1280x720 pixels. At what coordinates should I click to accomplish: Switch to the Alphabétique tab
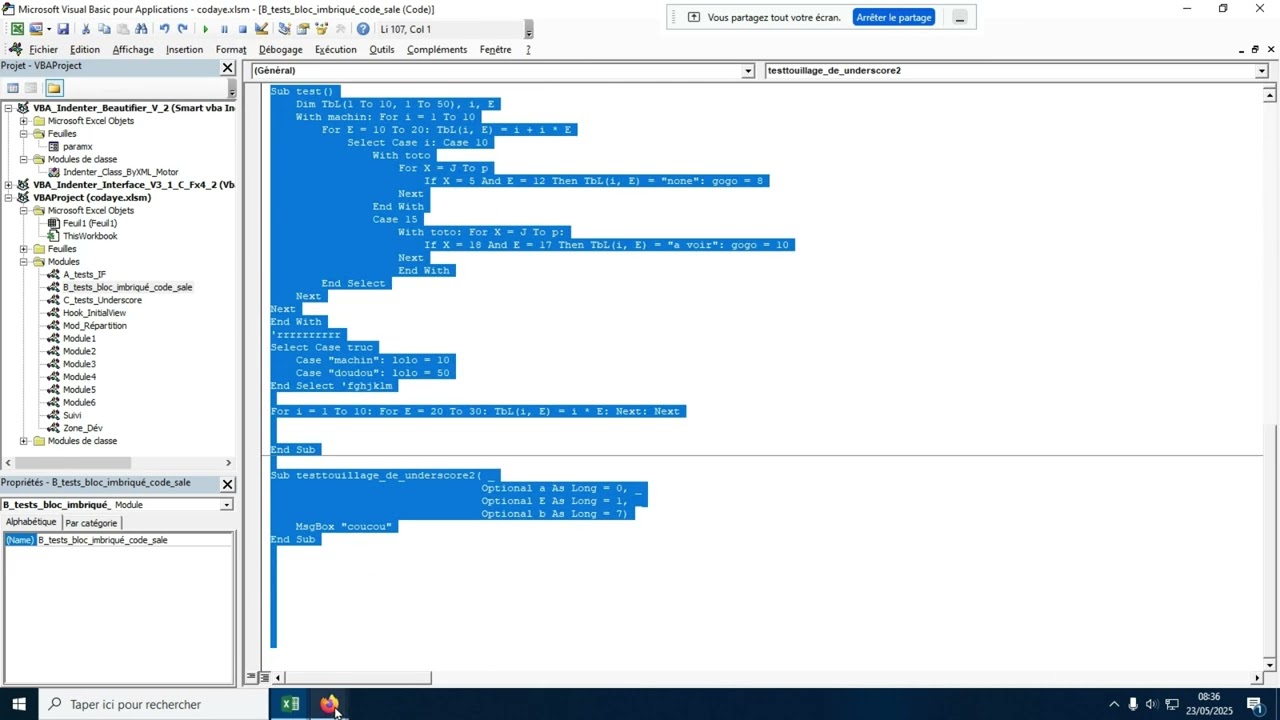[x=31, y=522]
